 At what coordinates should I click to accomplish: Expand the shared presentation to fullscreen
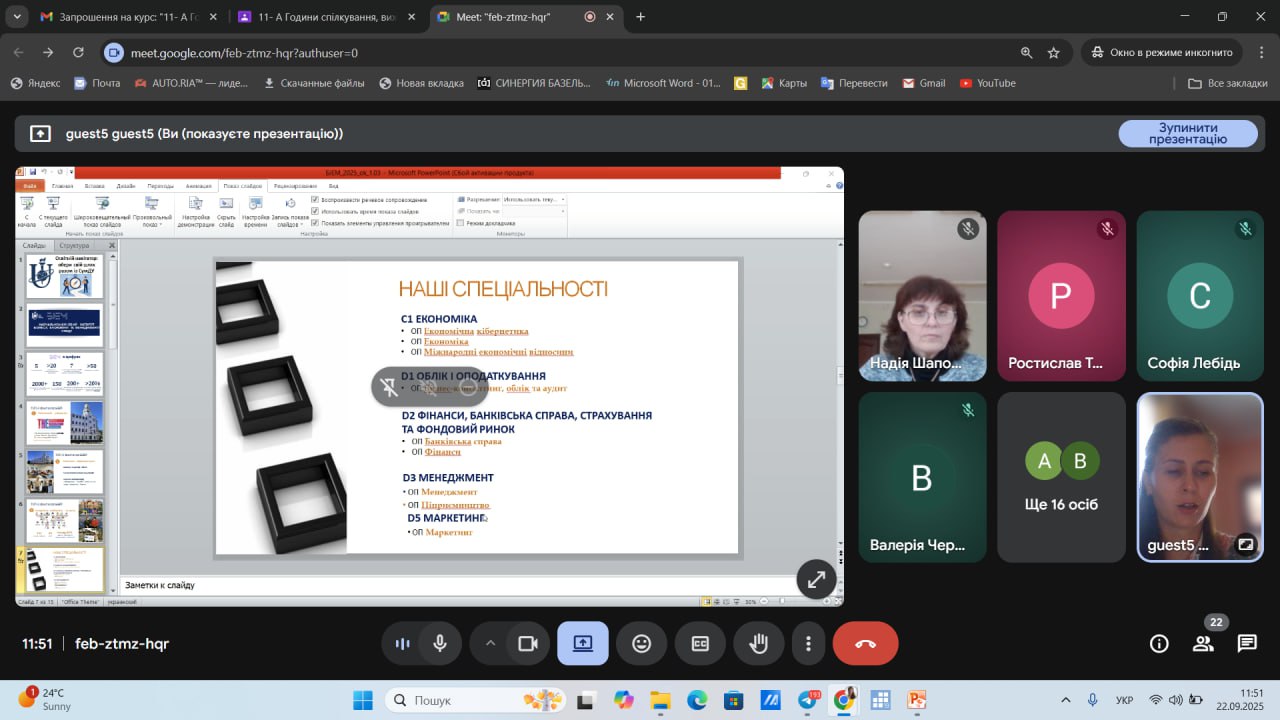coord(816,579)
